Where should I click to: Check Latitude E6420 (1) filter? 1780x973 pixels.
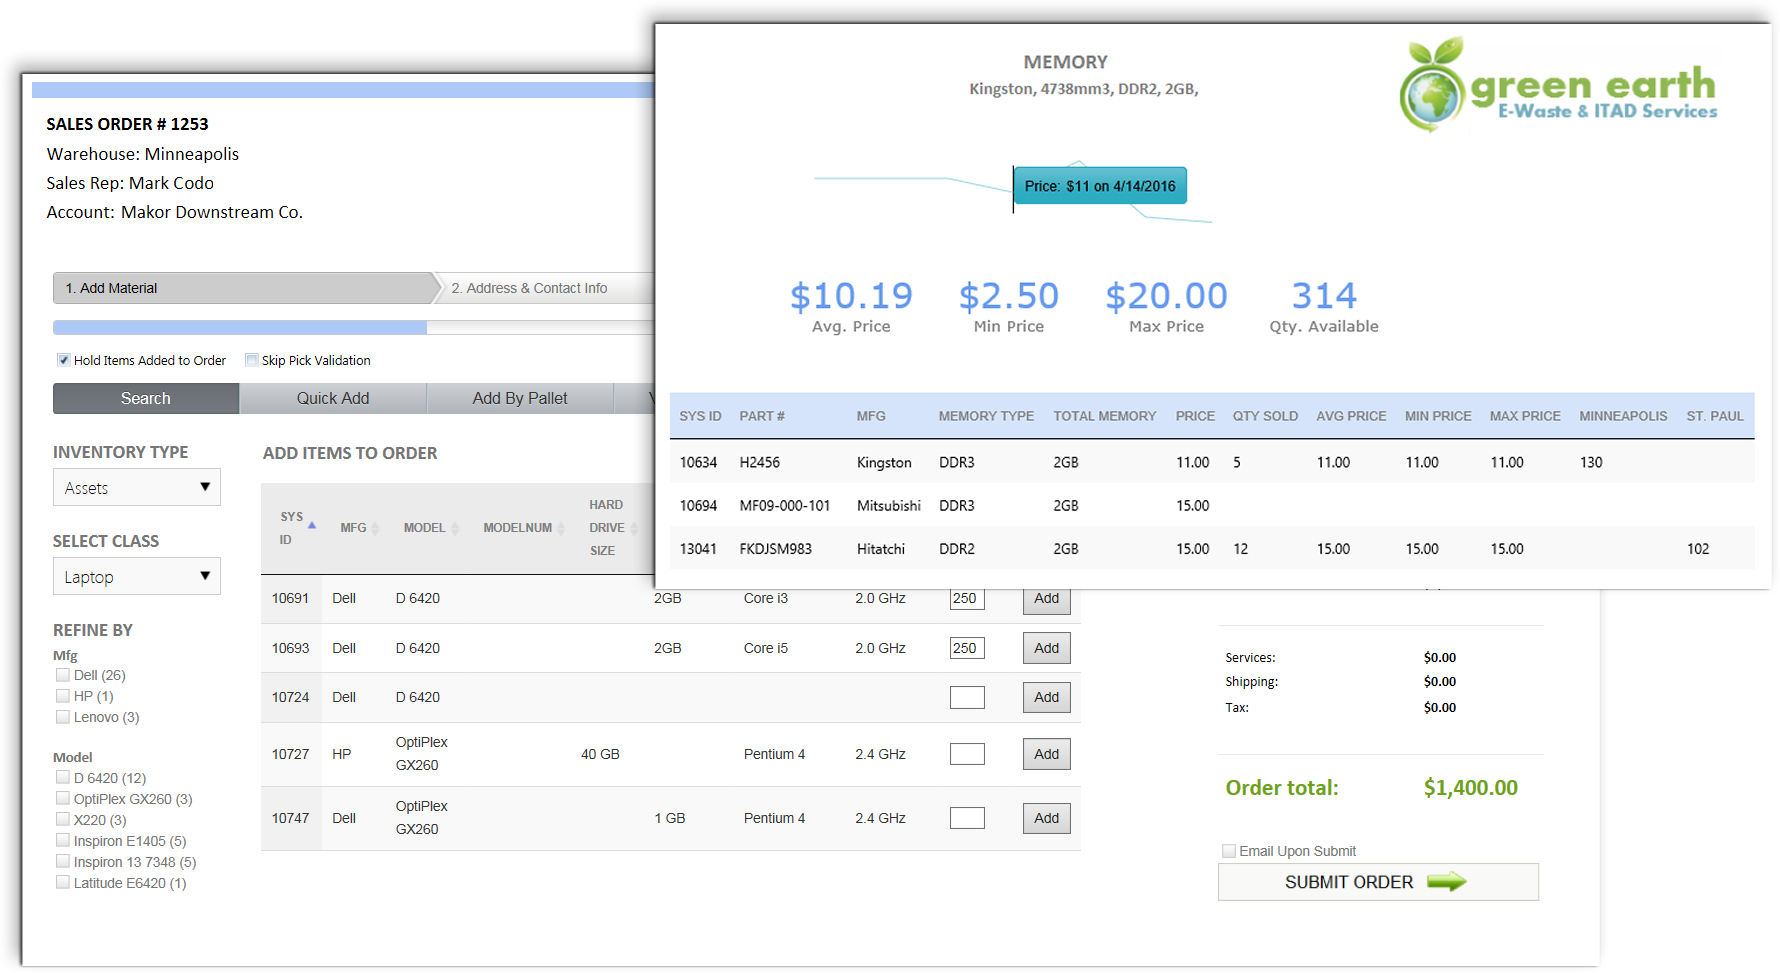63,883
